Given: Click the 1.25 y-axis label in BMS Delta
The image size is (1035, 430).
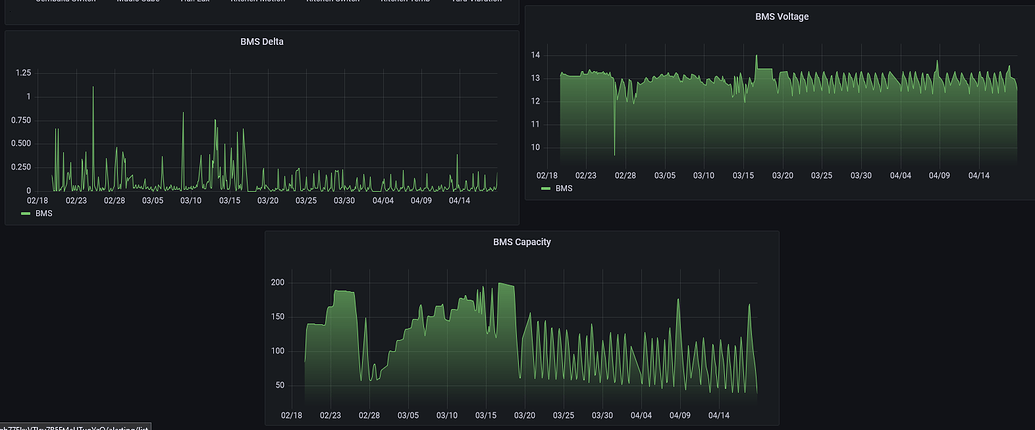Looking at the screenshot, I should tap(22, 74).
